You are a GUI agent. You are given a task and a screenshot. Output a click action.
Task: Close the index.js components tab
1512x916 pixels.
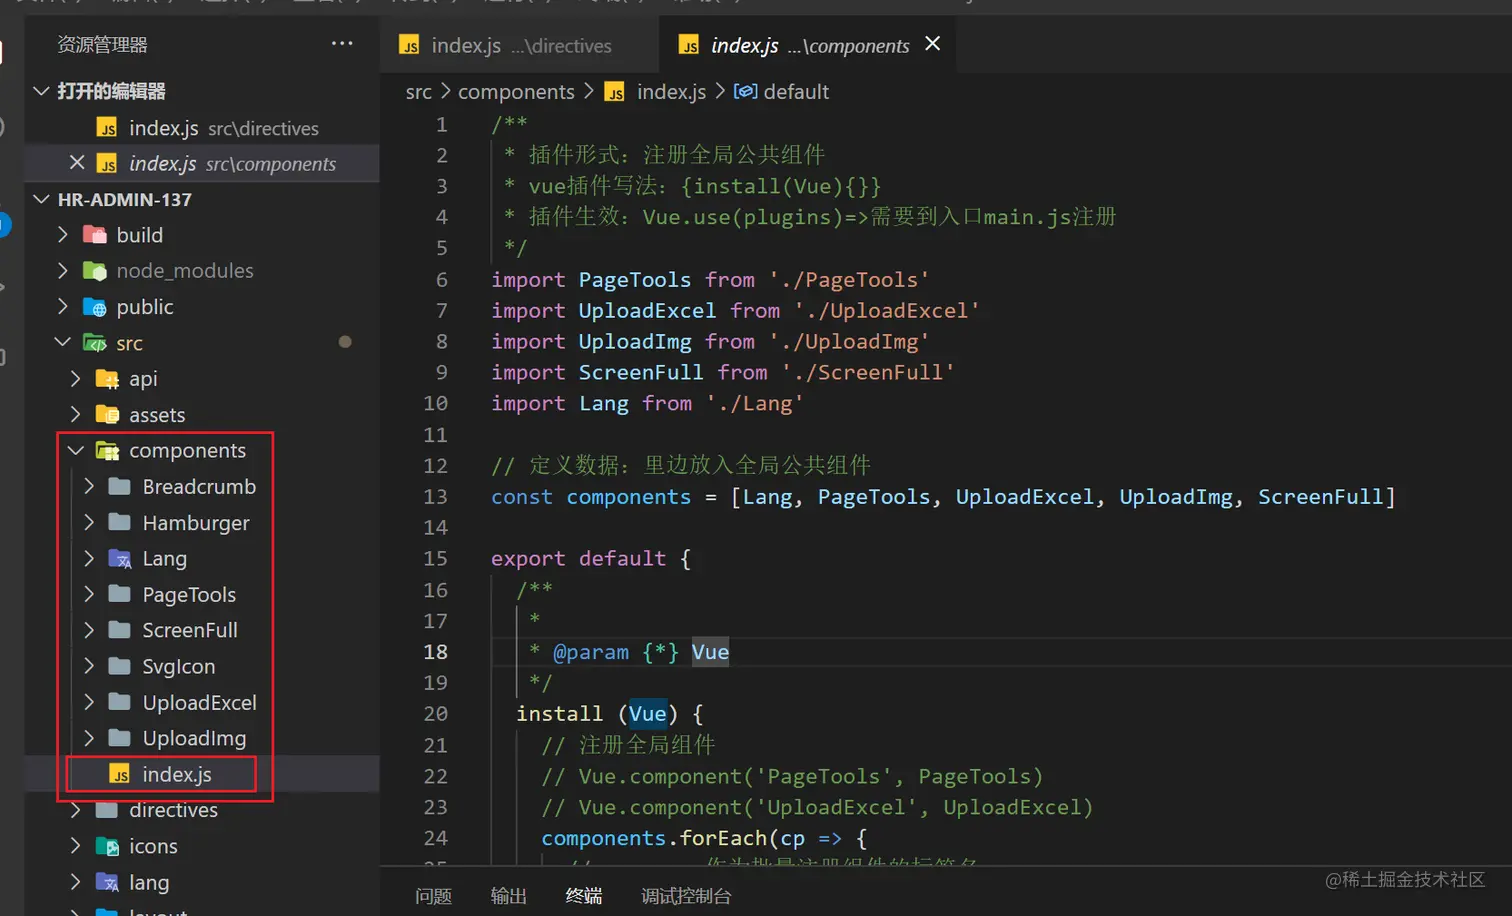pos(932,44)
